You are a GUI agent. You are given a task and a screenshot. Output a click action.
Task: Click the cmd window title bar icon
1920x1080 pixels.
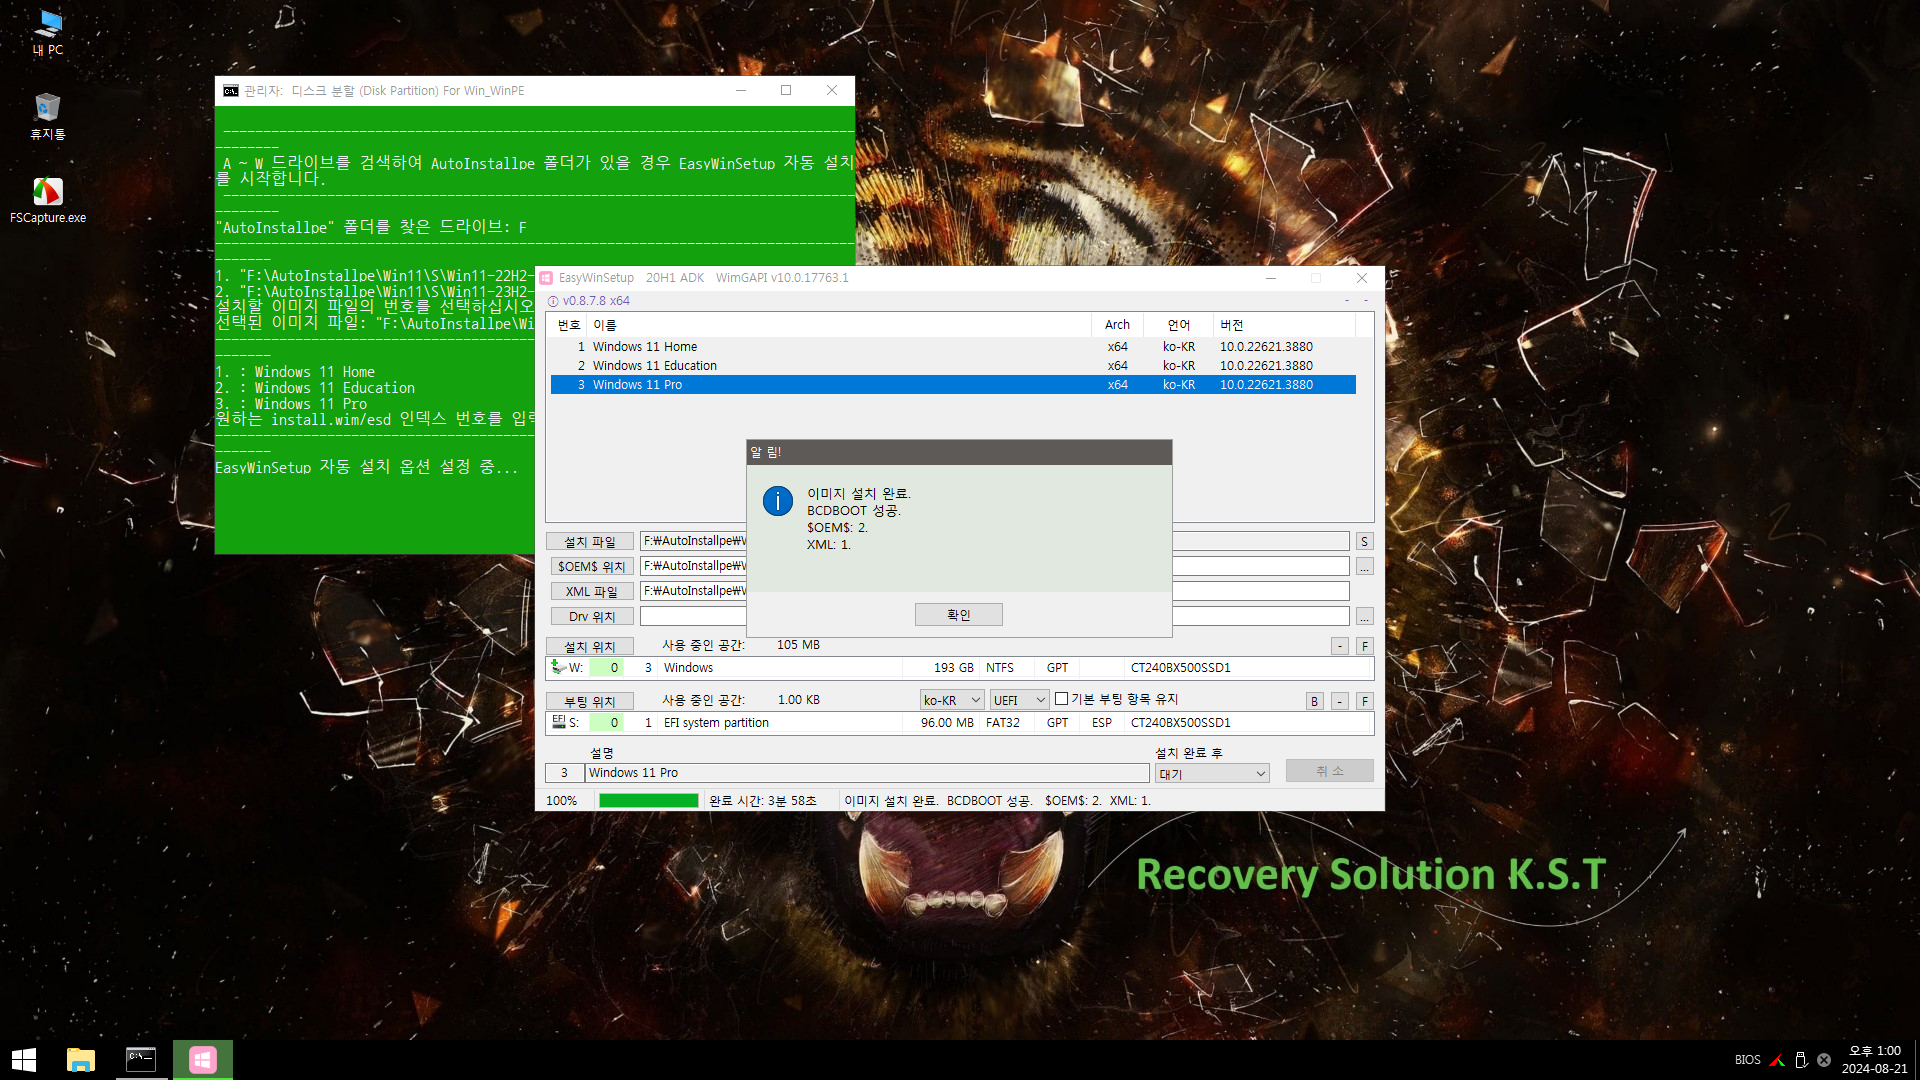[231, 91]
